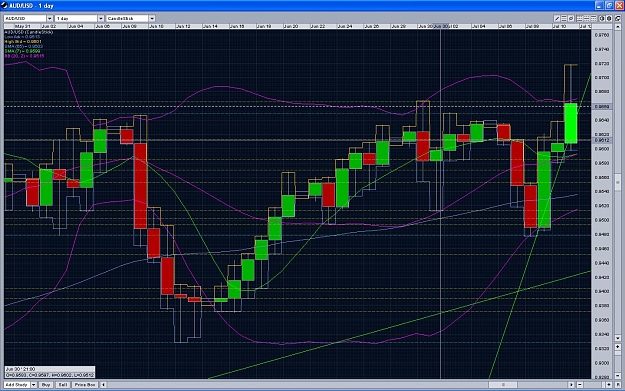Click the SMA(7) legend entry
The width and height of the screenshot is (625, 391).
pos(22,51)
